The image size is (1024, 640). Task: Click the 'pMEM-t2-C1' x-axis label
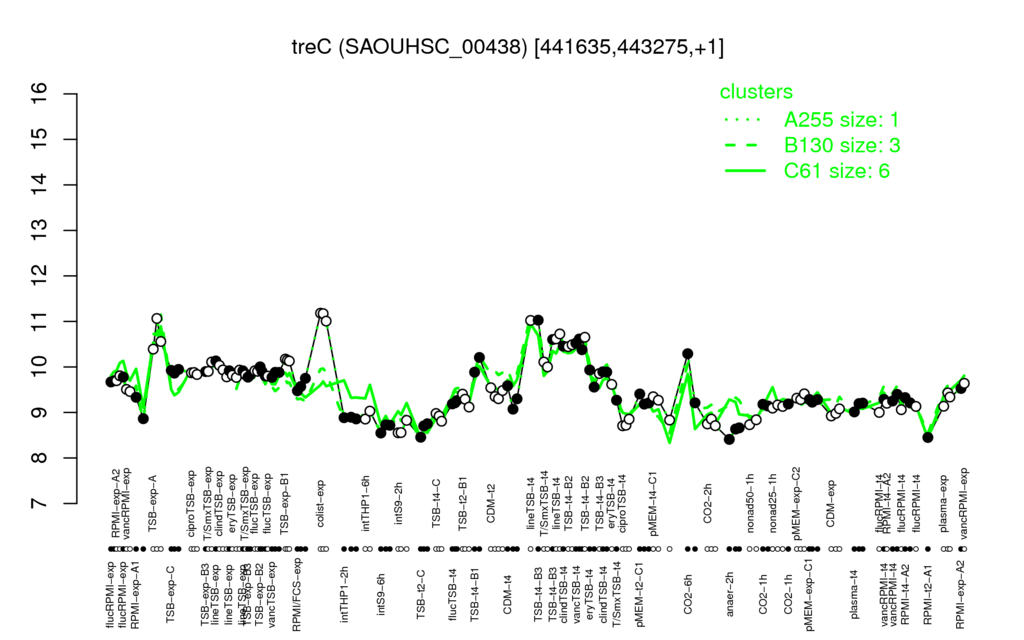tap(639, 593)
